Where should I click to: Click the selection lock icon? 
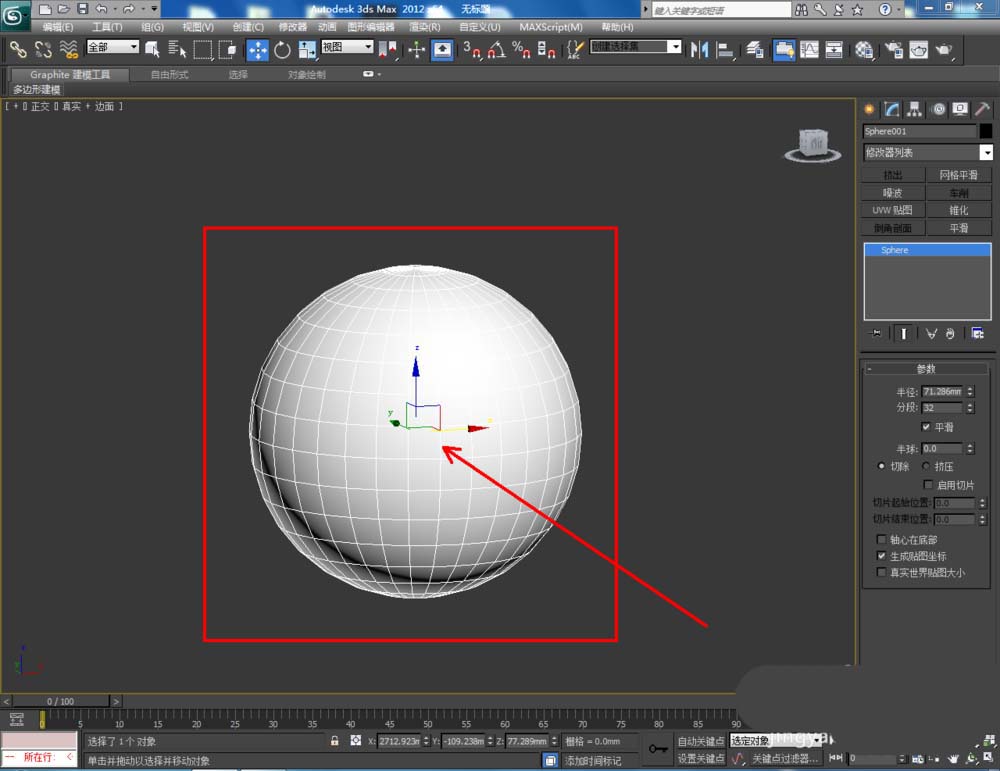tap(335, 741)
